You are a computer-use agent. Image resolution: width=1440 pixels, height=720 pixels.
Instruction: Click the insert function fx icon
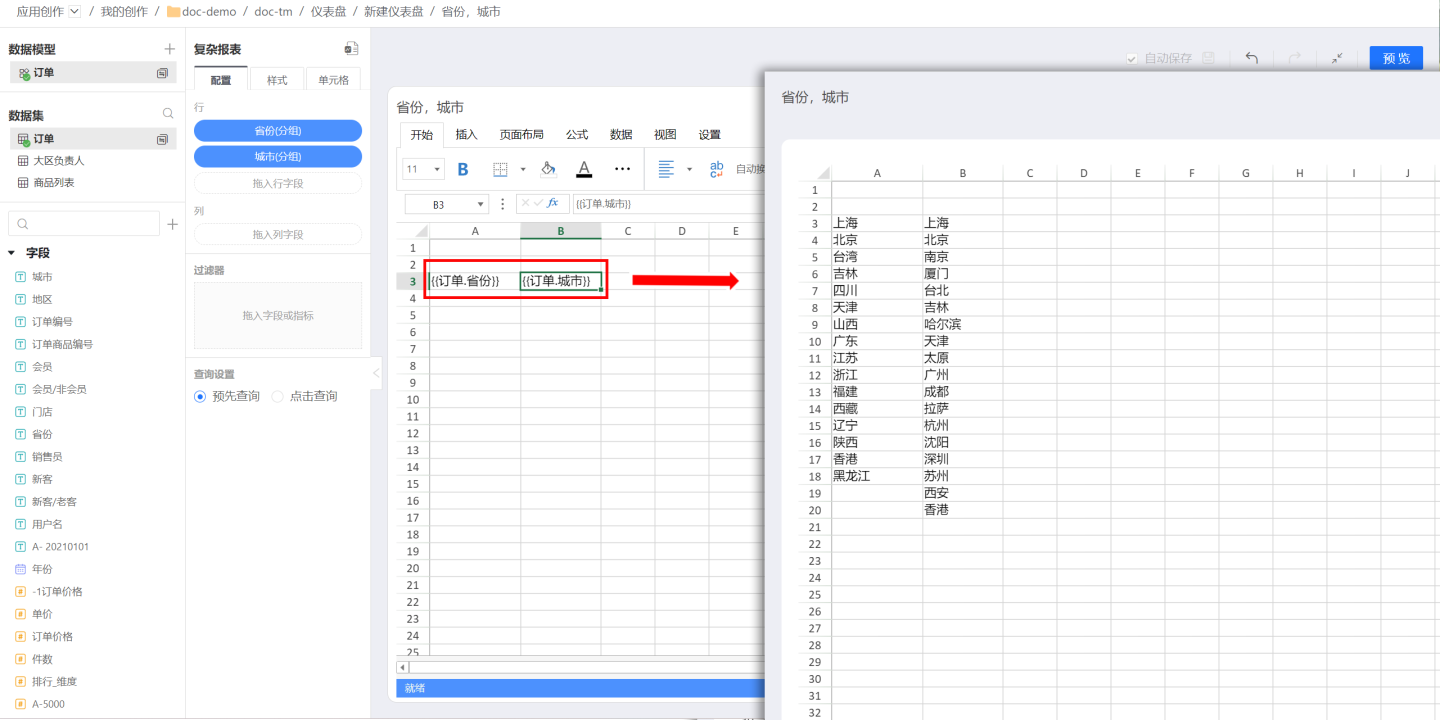pos(553,203)
